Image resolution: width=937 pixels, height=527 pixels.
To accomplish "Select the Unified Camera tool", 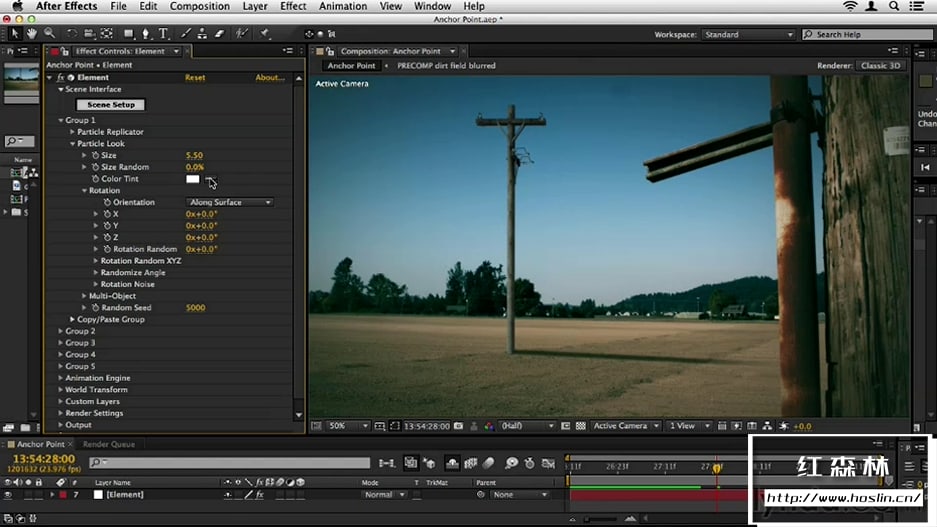I will pyautogui.click(x=89, y=34).
